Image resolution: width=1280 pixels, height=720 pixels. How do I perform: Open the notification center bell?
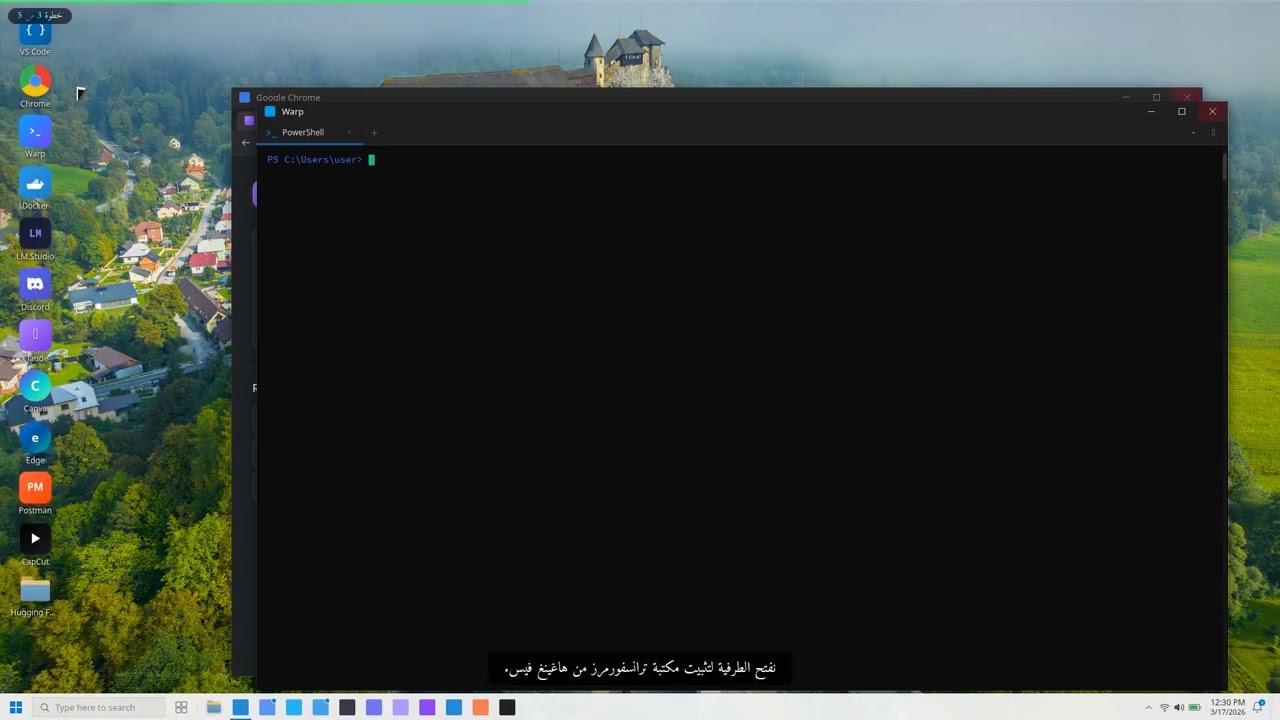pyautogui.click(x=1259, y=707)
